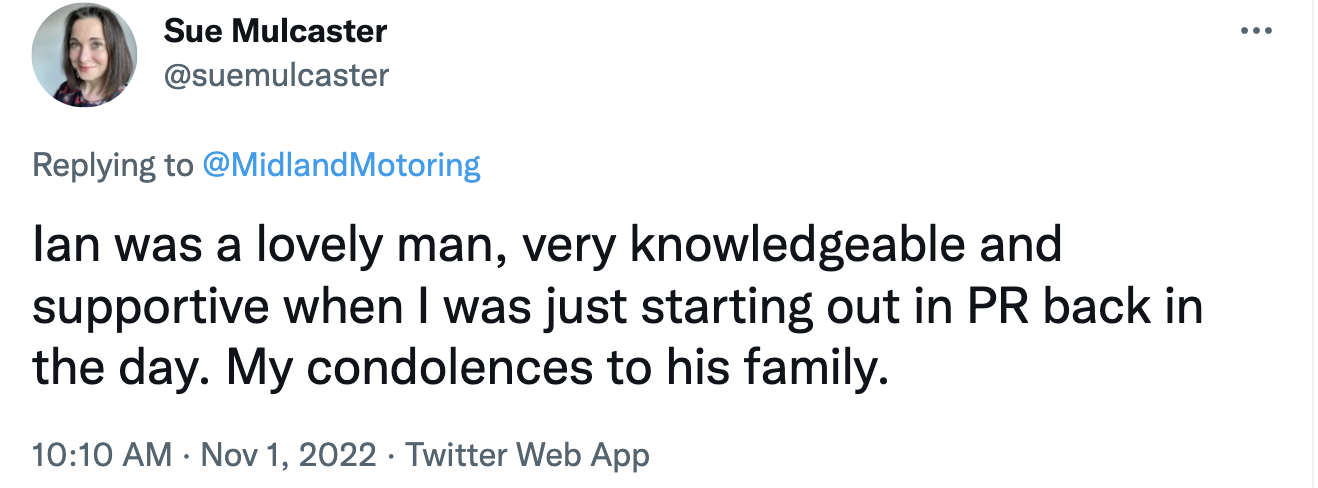Open the @MidlandMotoring mention link
This screenshot has width=1318, height=488.
coord(341,164)
